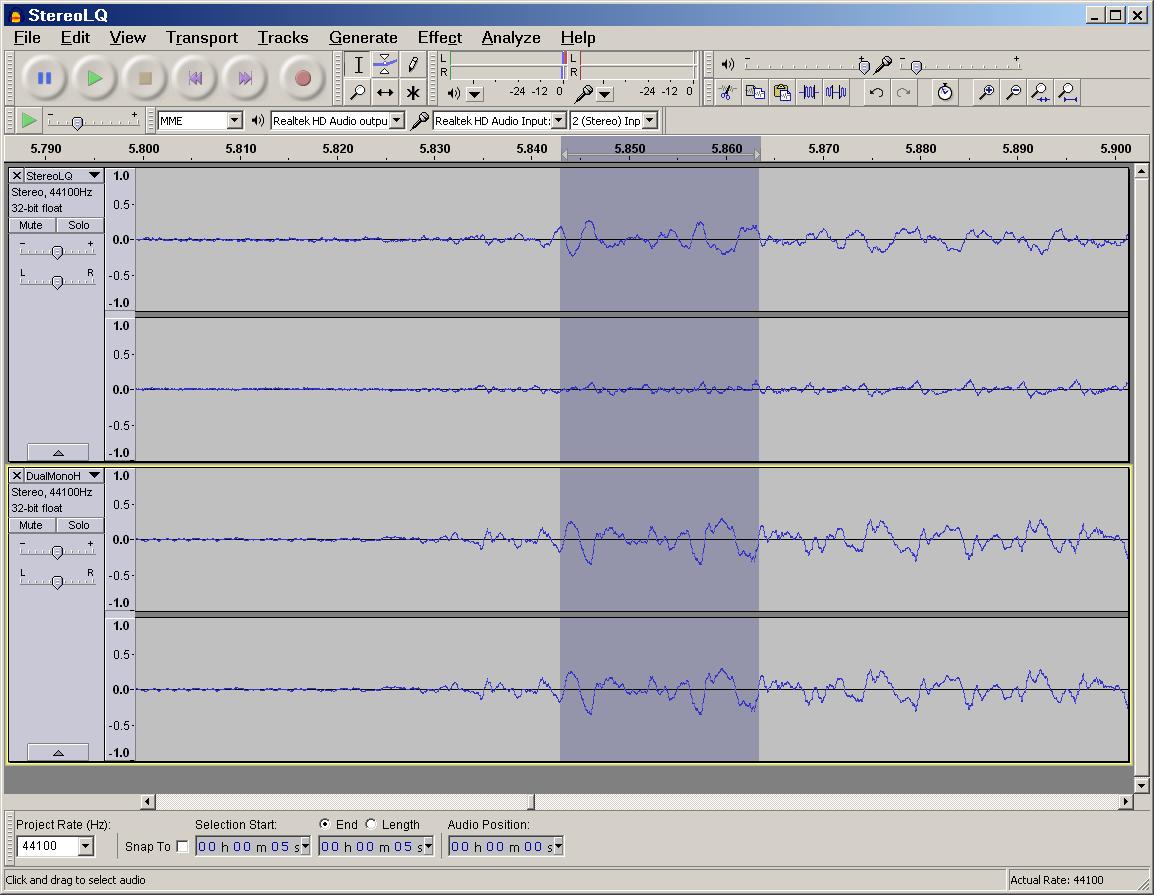Choose the Time Shift tool

point(385,93)
